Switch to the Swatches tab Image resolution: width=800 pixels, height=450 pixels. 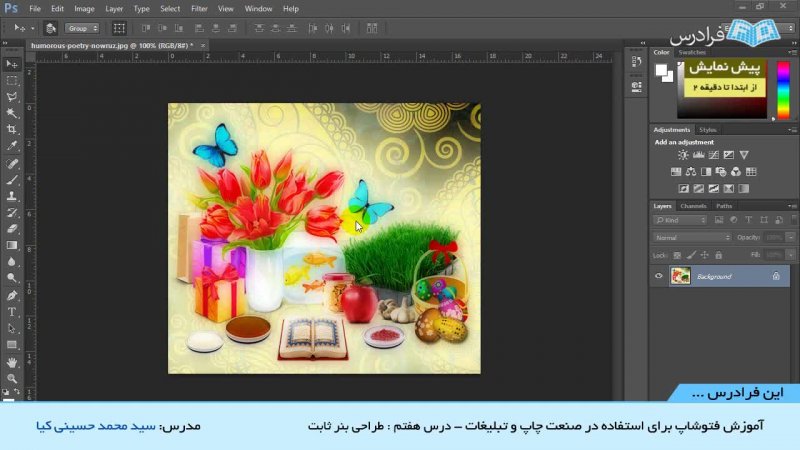pos(692,51)
